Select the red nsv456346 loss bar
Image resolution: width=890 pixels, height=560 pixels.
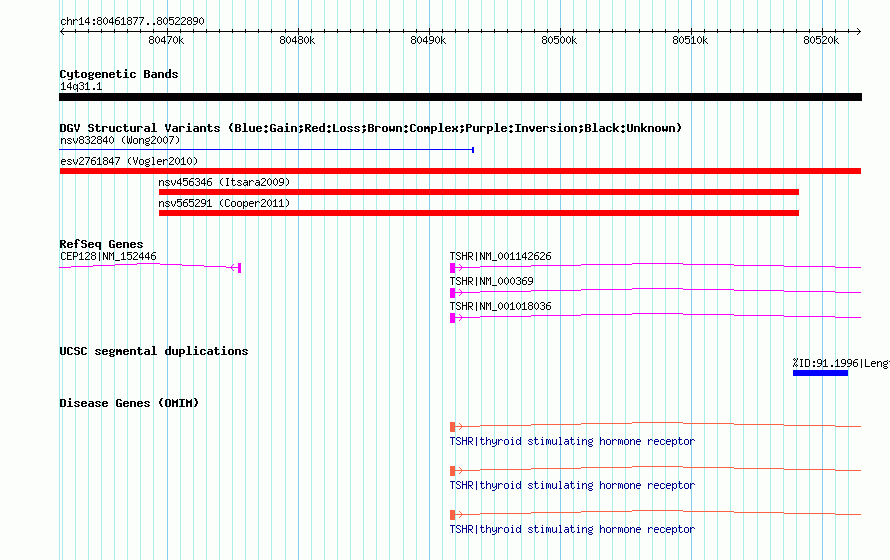479,192
